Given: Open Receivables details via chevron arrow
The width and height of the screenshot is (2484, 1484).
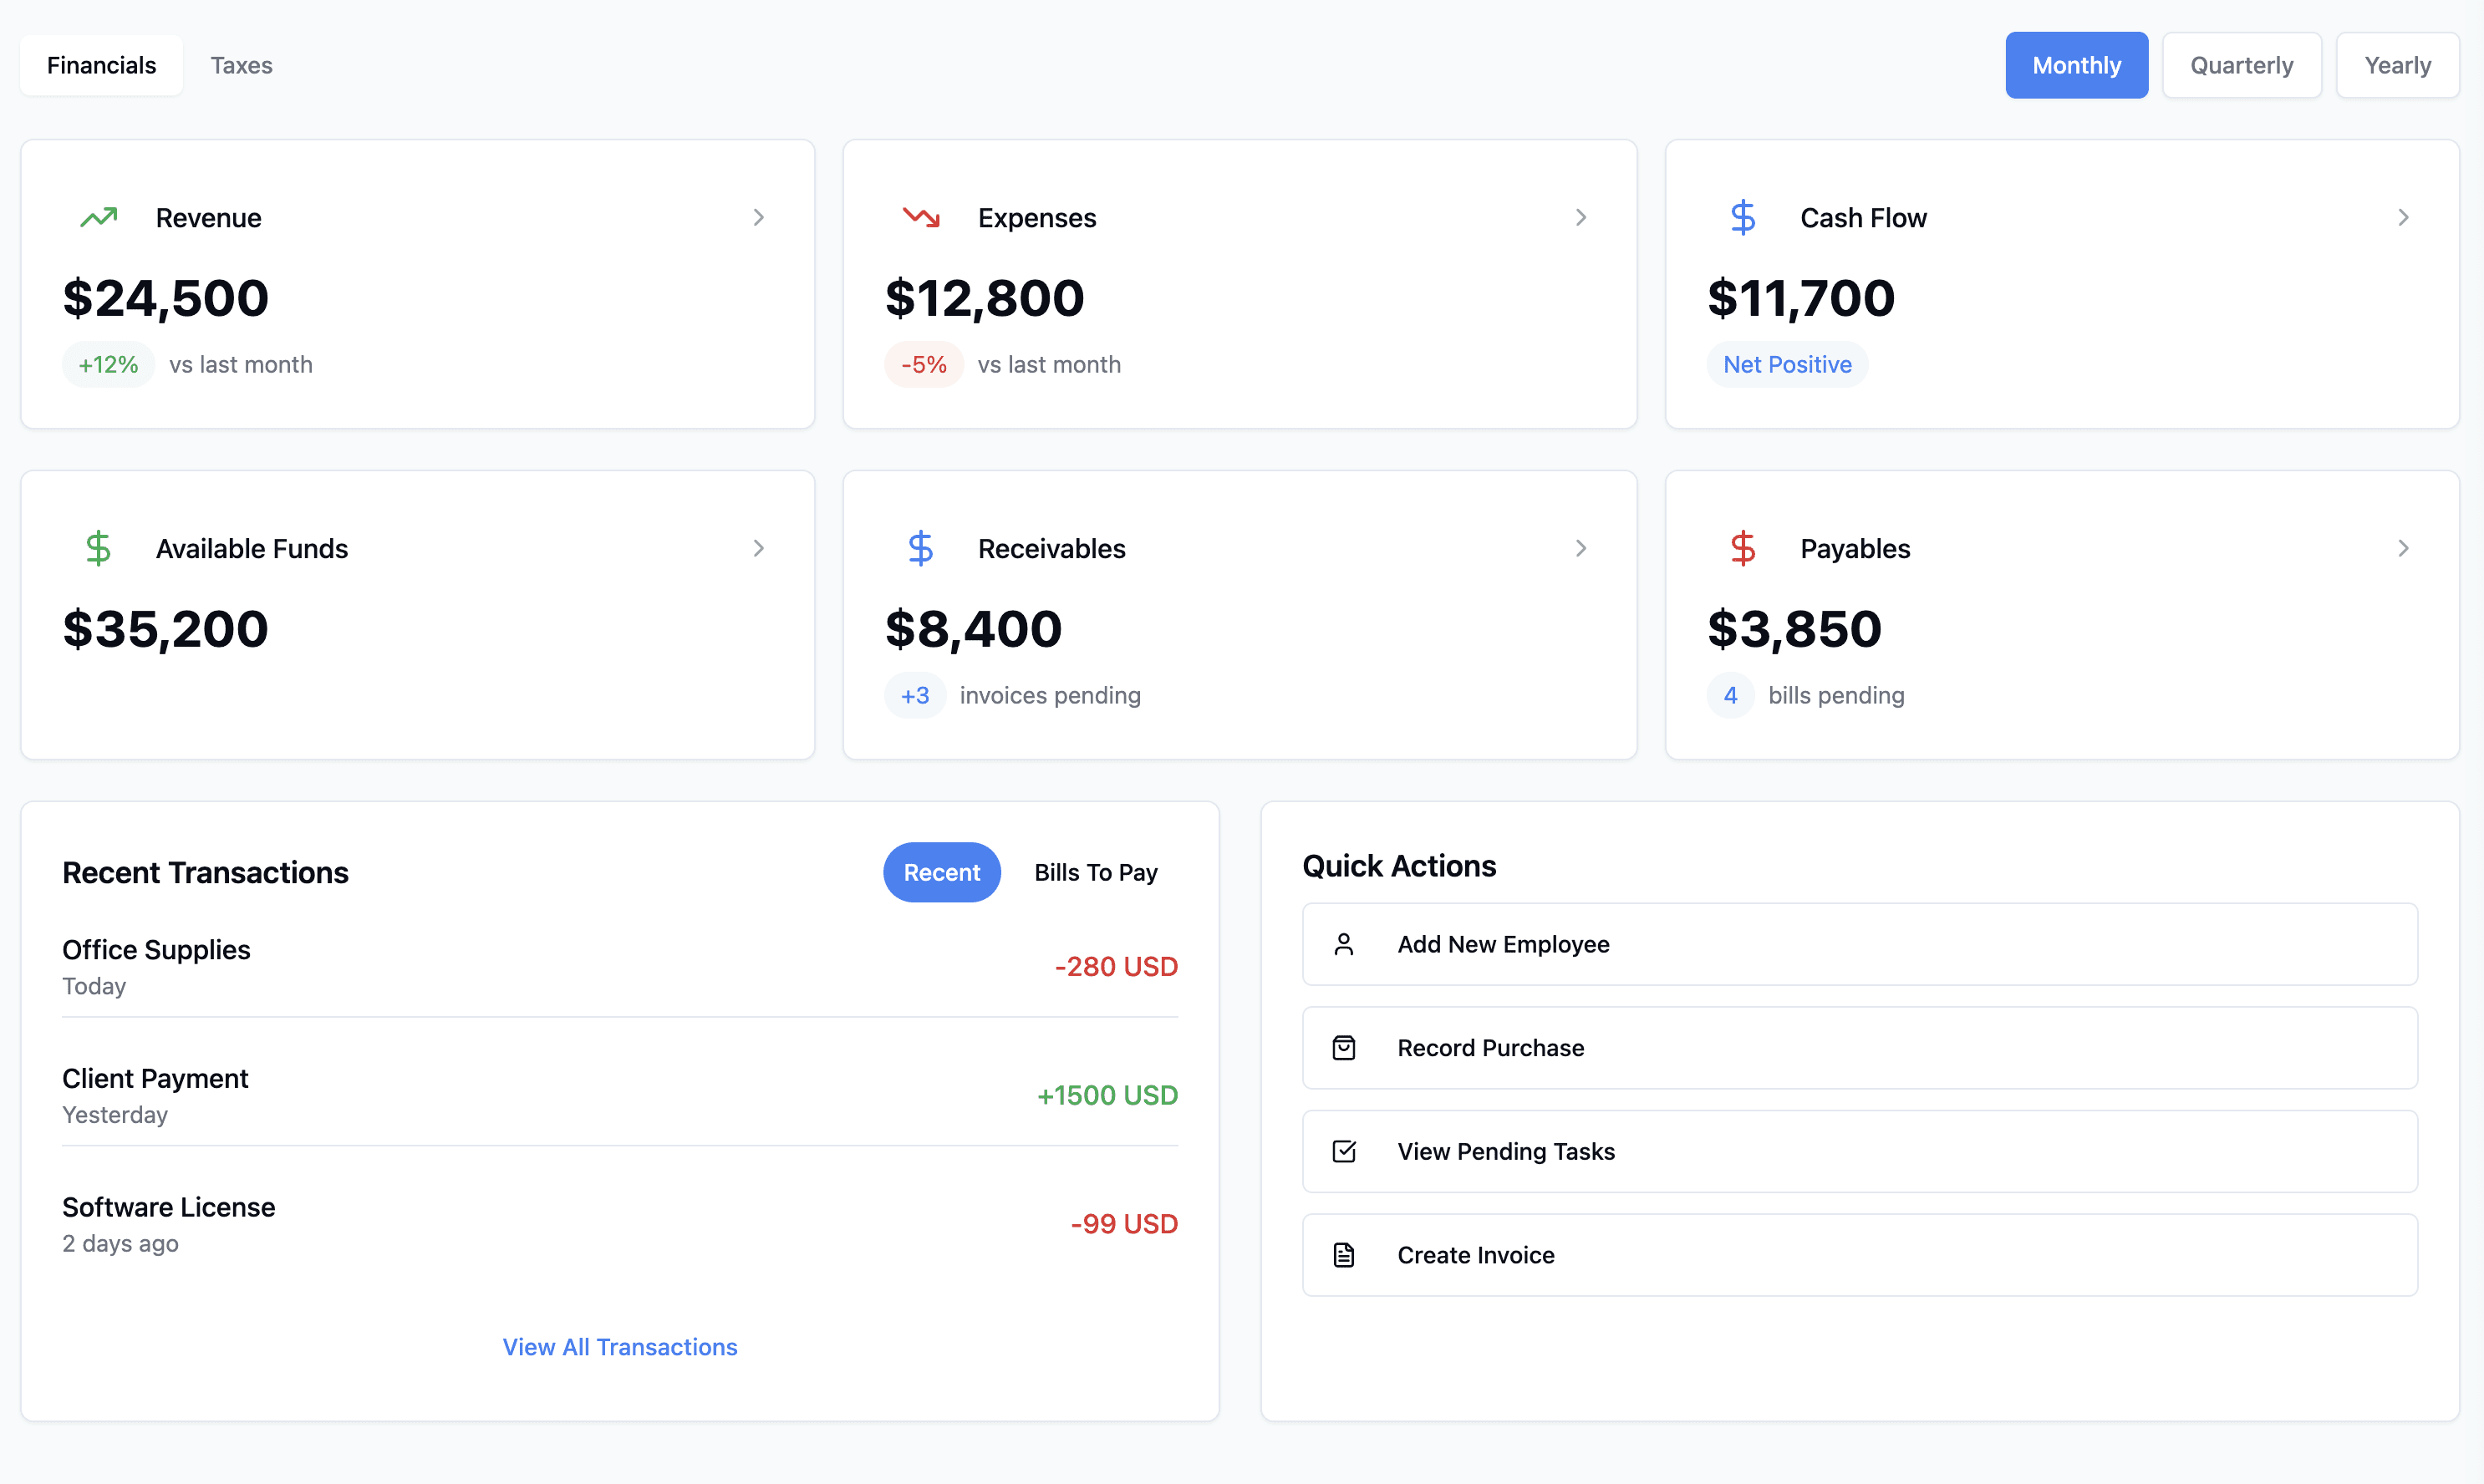Looking at the screenshot, I should (x=1581, y=548).
